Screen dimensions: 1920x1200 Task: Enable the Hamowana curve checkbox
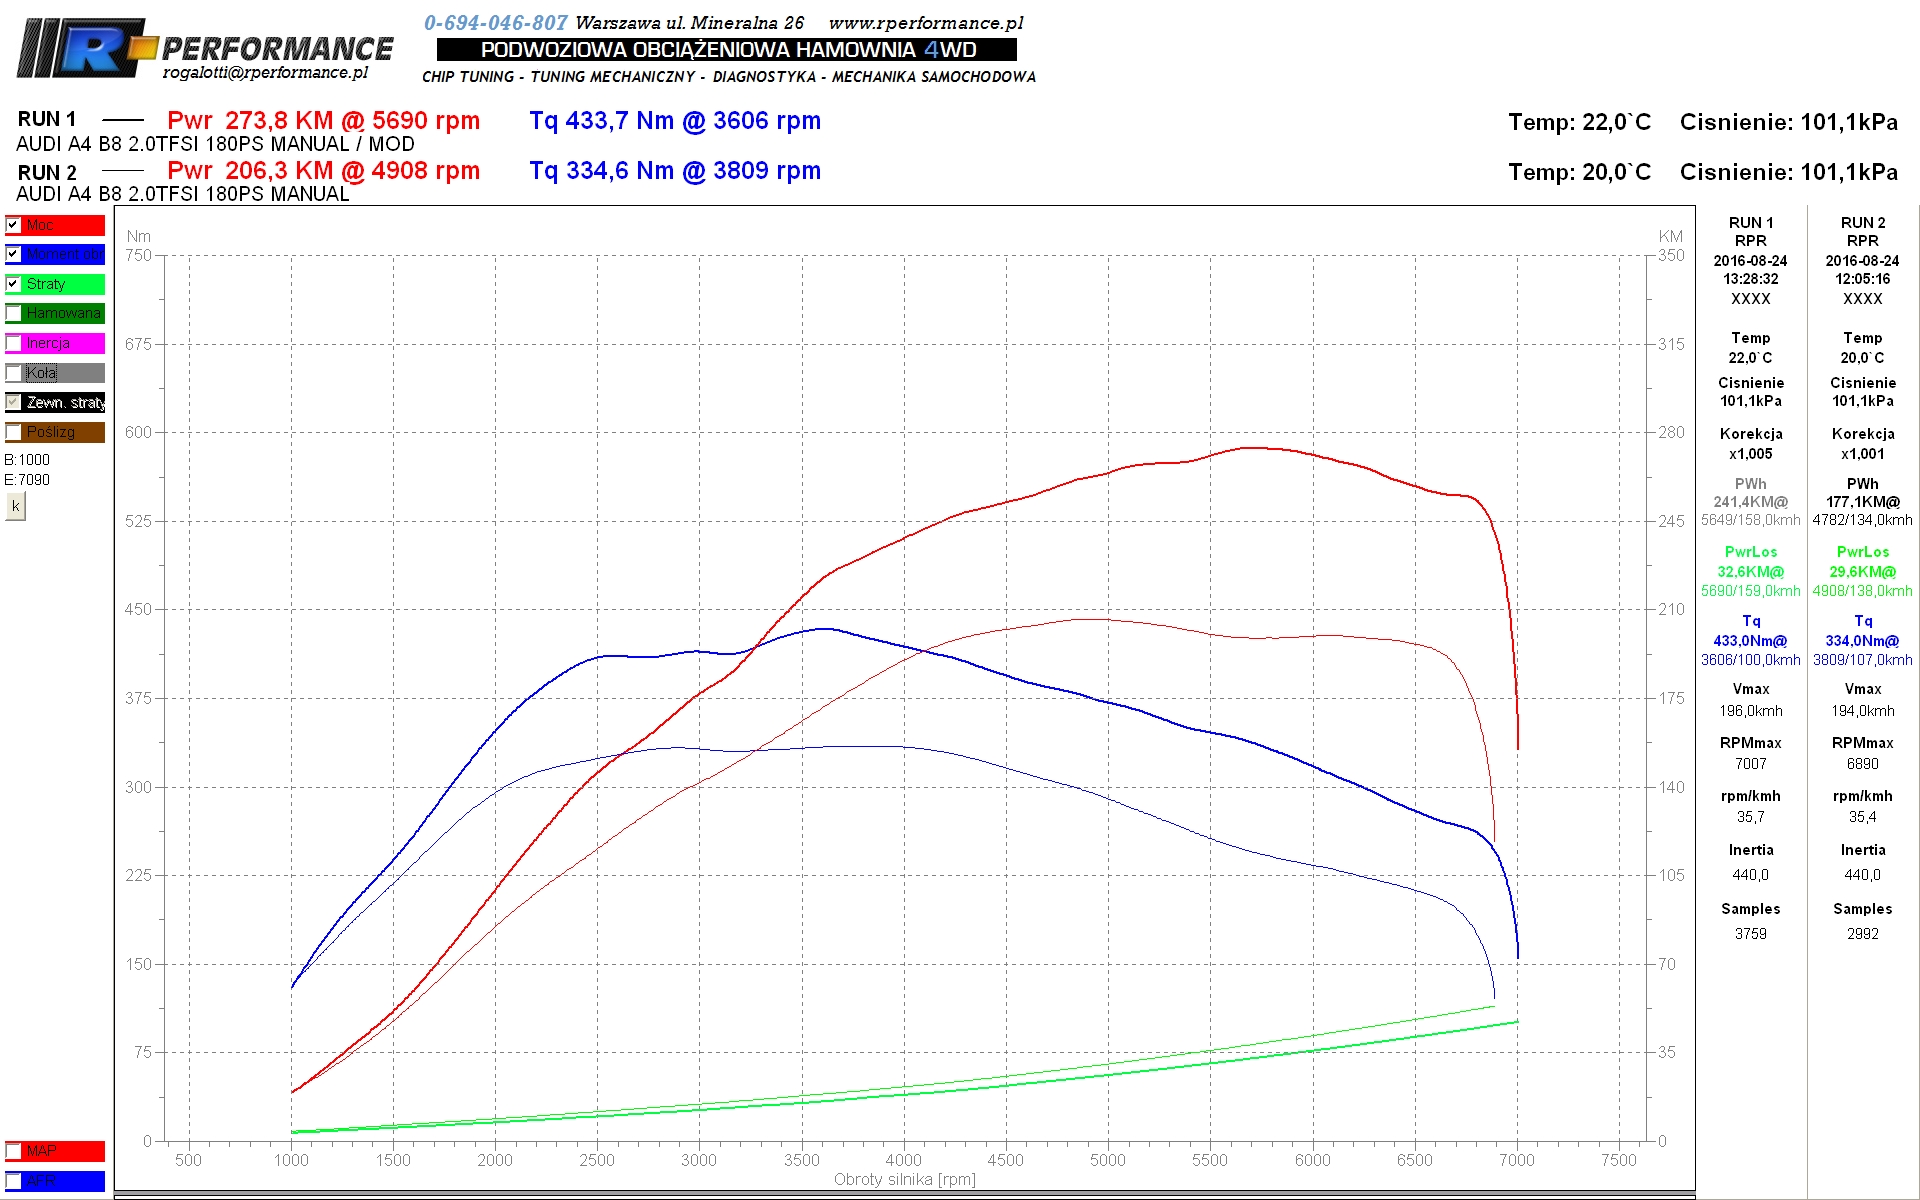[x=13, y=313]
